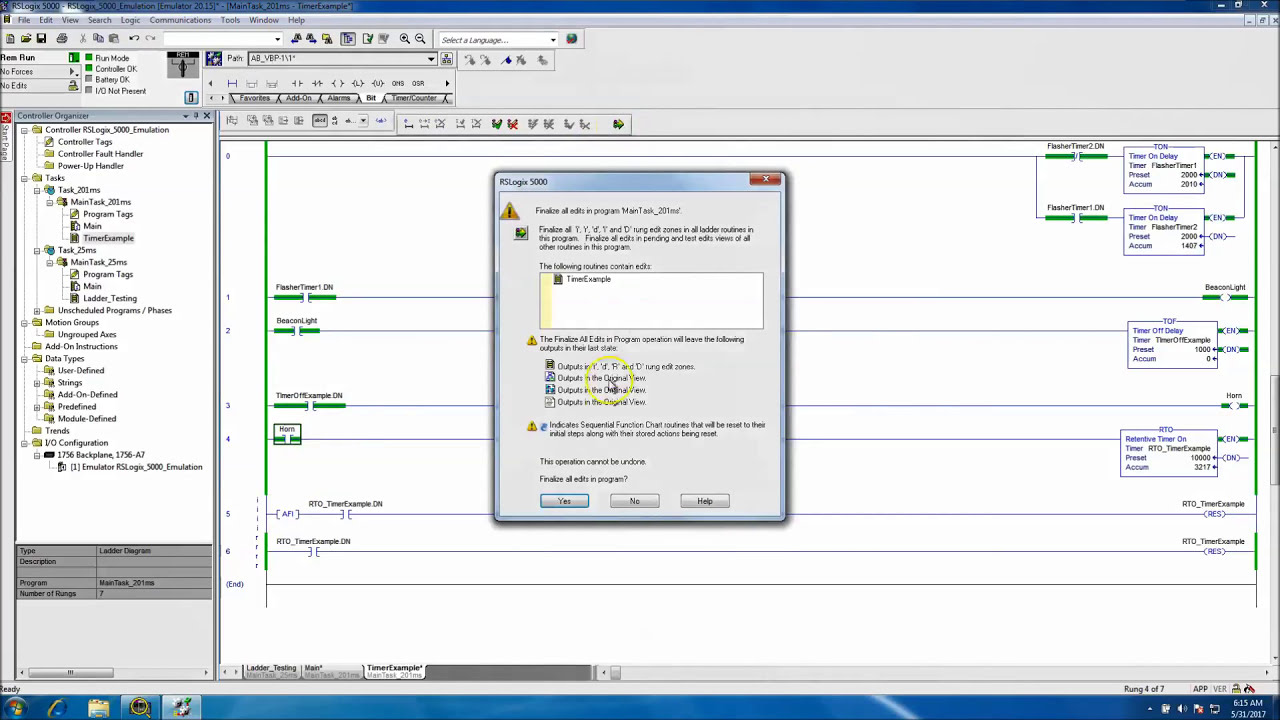1280x720 pixels.
Task: Expand the Strings data type node
Action: point(36,382)
